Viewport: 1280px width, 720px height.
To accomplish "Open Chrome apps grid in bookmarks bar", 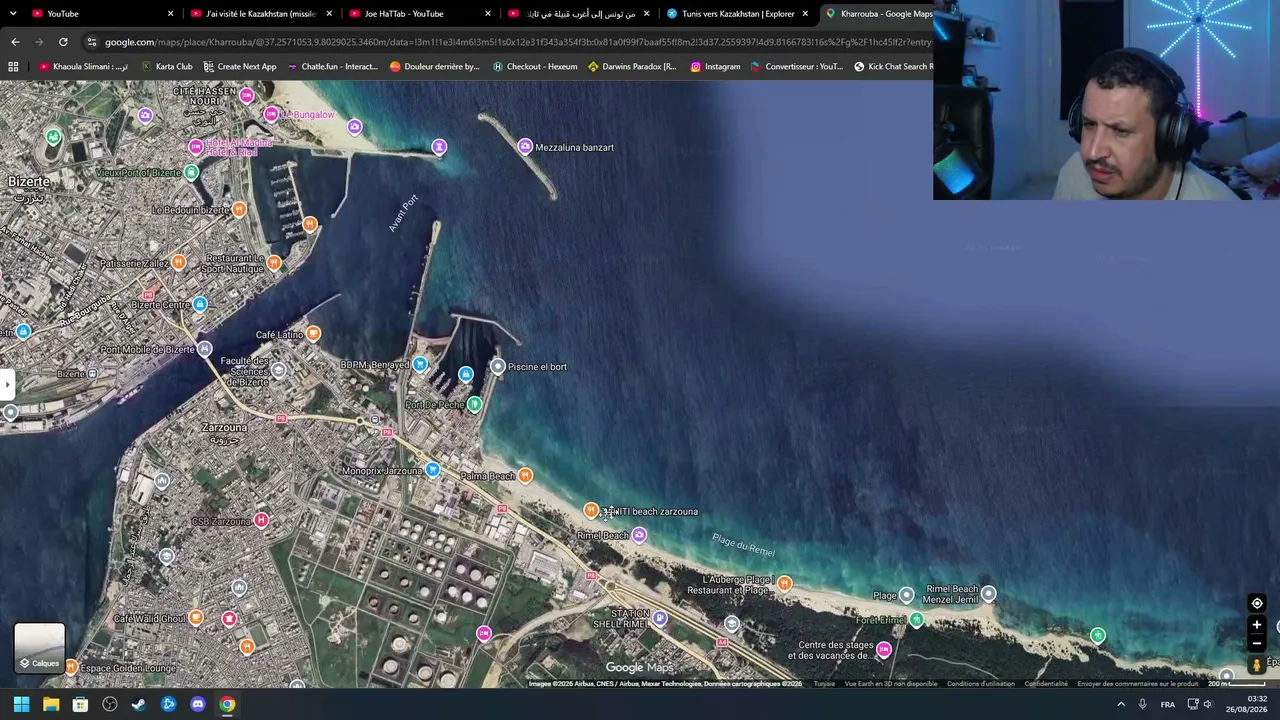I will (x=13, y=67).
